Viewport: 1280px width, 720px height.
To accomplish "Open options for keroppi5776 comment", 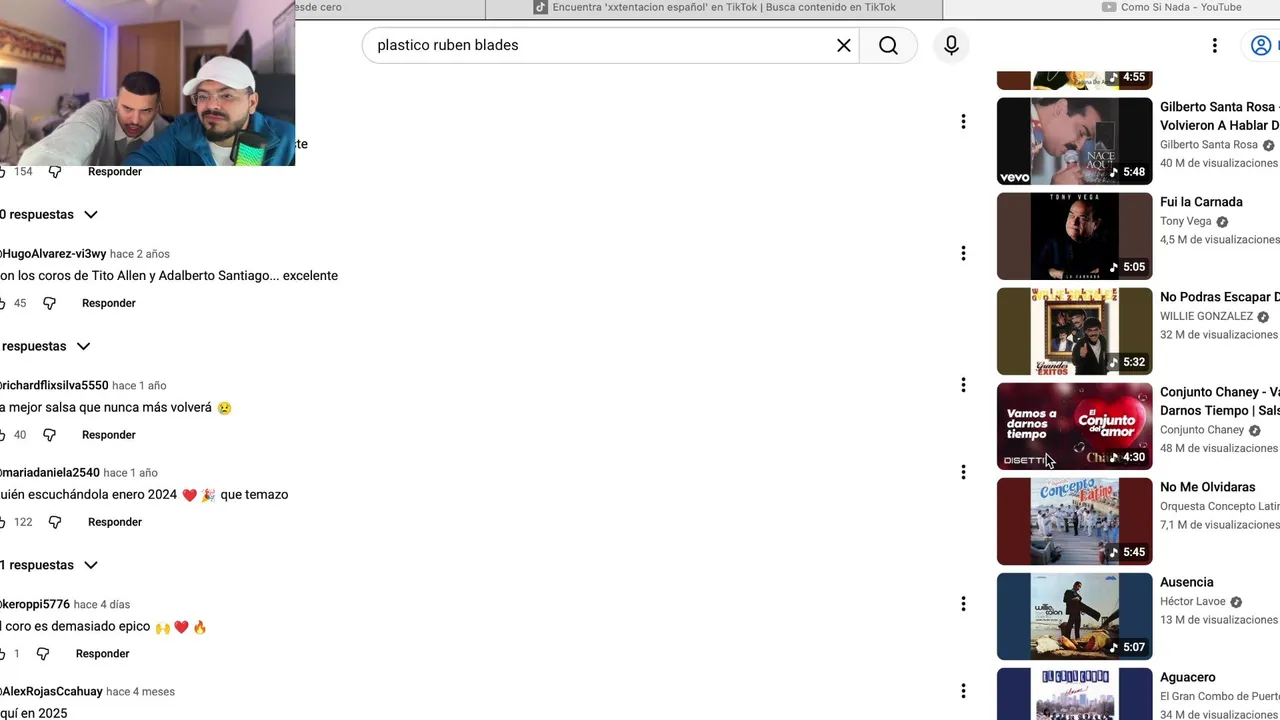I will pyautogui.click(x=963, y=604).
